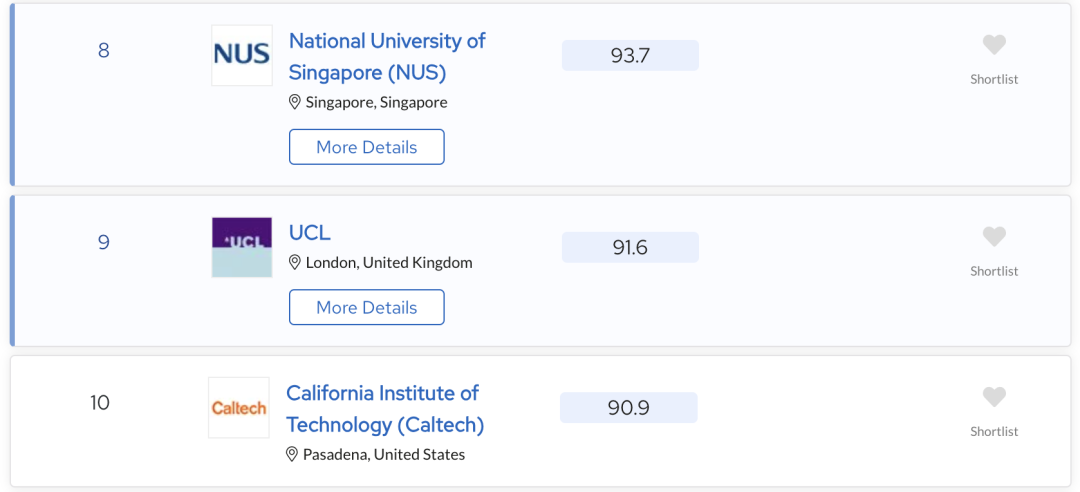Click the purple UCL logo image
The image size is (1080, 492).
[242, 247]
